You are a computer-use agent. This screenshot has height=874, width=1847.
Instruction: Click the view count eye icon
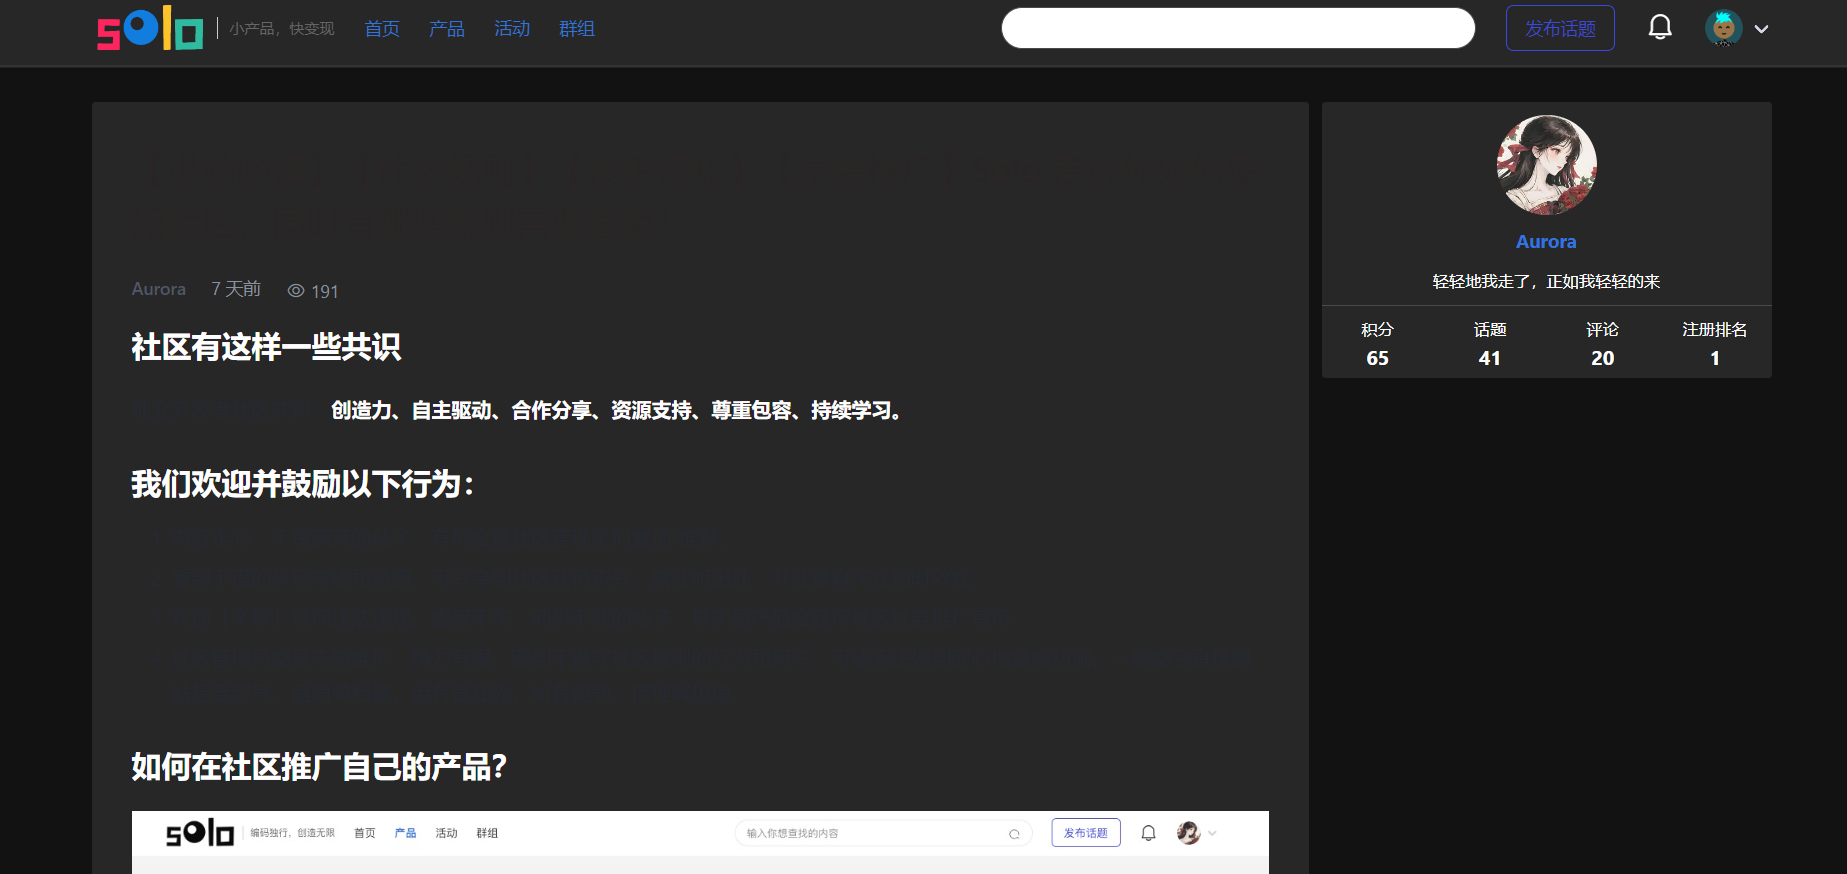point(296,291)
